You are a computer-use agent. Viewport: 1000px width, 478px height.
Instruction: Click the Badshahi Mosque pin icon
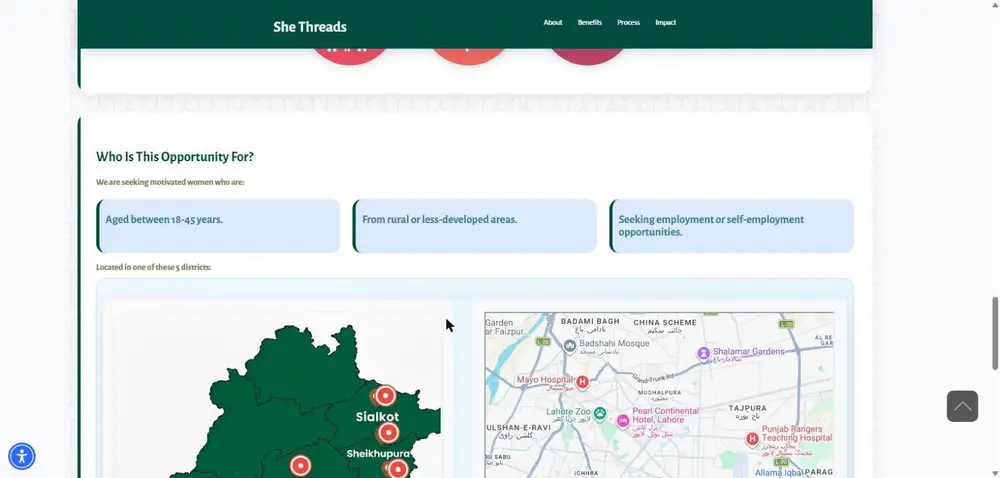[570, 346]
